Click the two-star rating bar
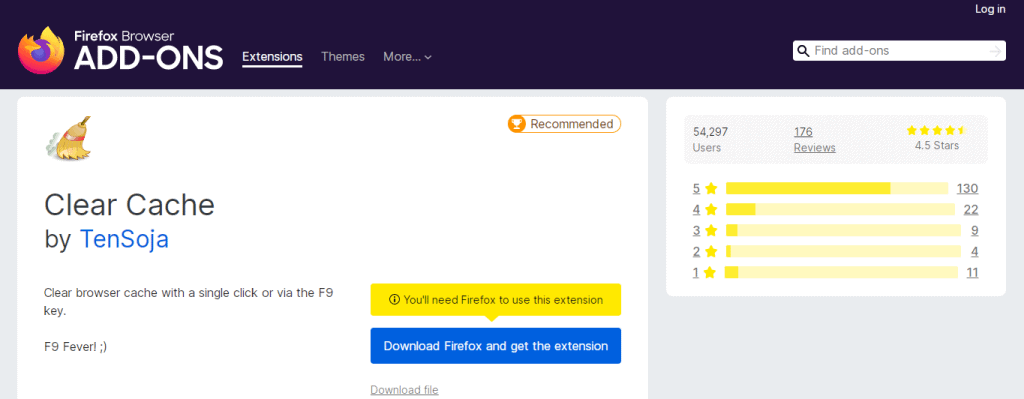 (843, 251)
